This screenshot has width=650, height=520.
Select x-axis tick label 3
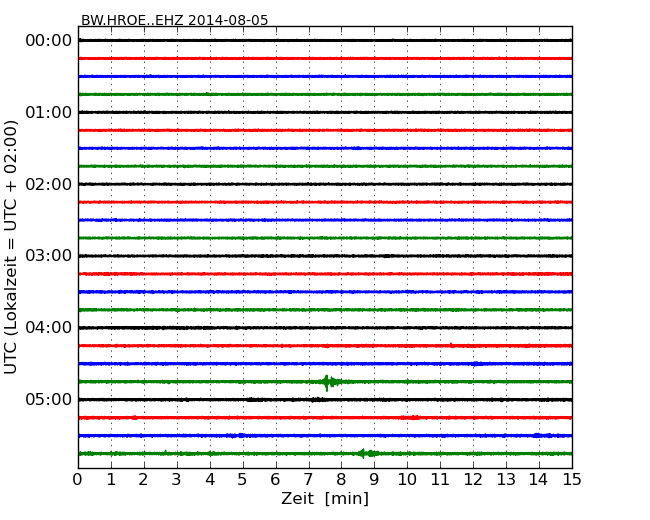click(177, 480)
